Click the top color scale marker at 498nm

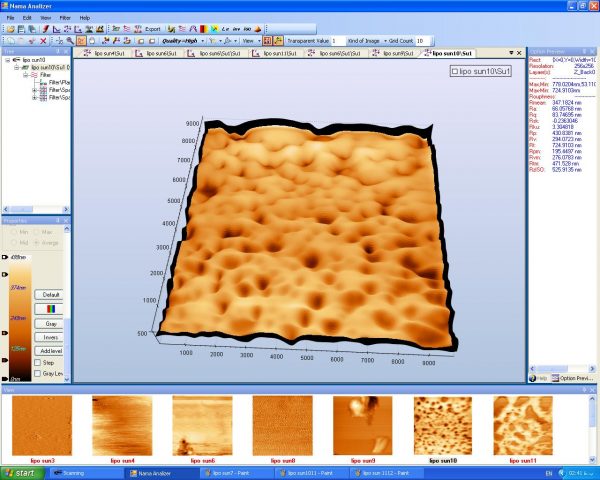pos(5,257)
